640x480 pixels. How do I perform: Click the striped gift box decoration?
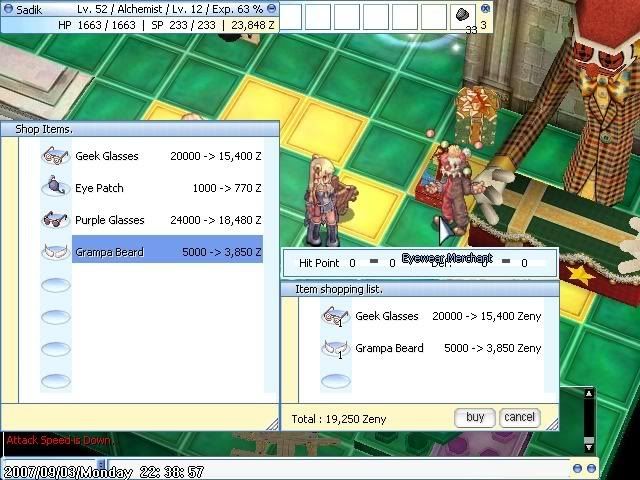[477, 114]
